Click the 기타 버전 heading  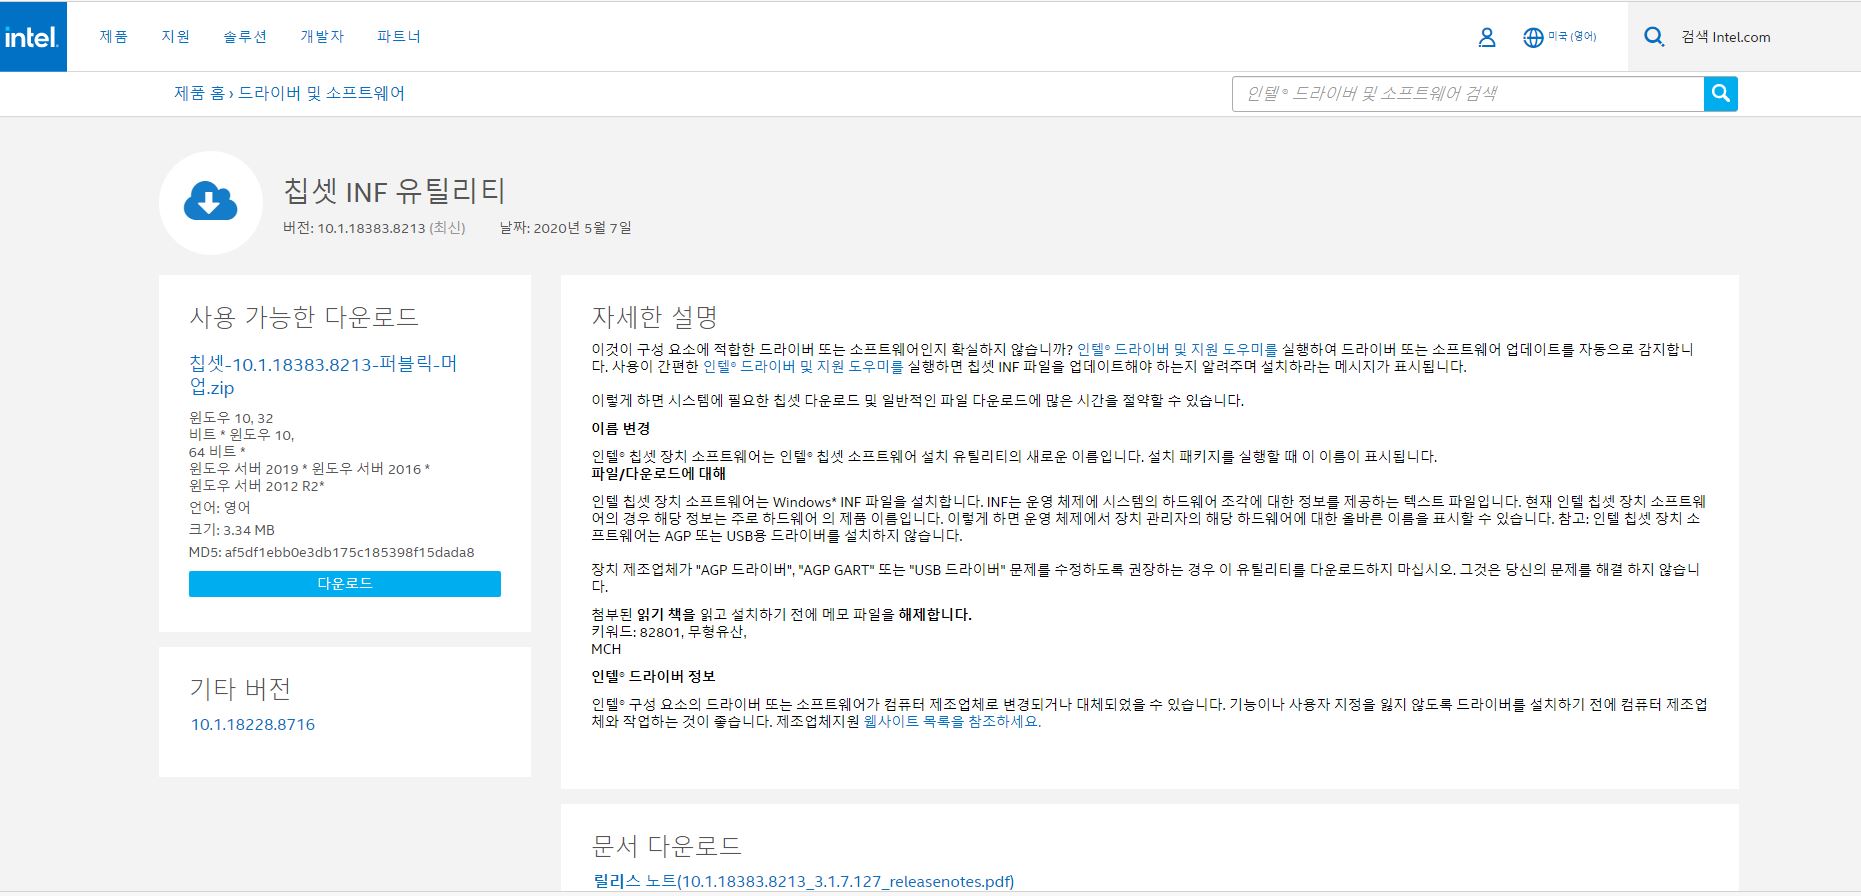[x=240, y=688]
